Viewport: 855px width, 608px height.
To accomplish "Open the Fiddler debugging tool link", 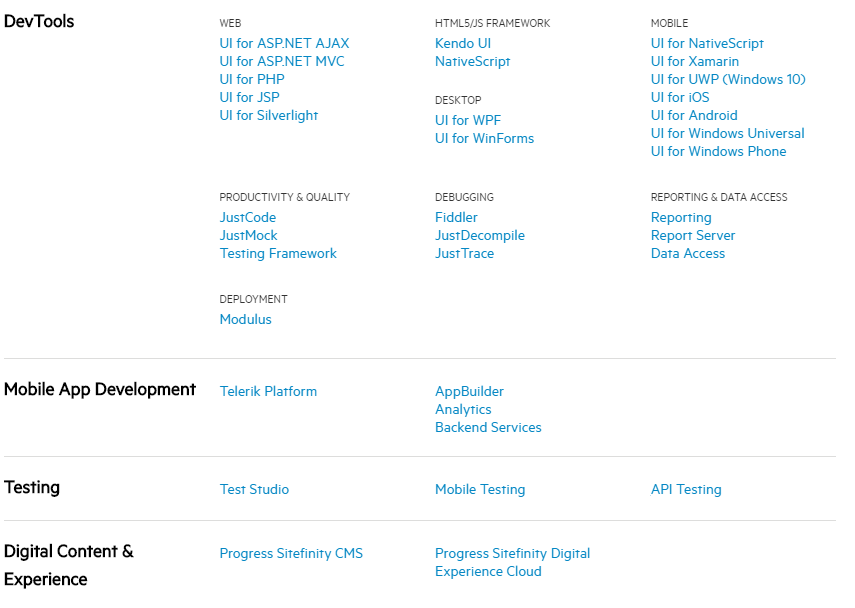I will point(456,218).
